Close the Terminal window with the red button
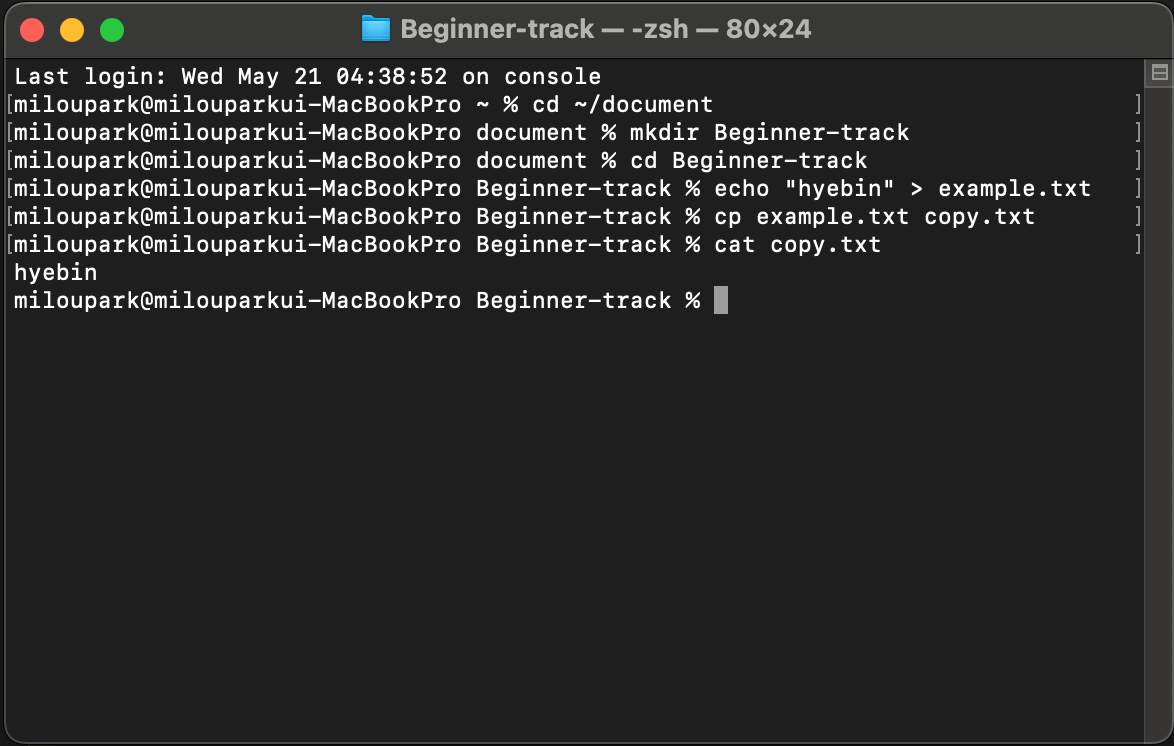 pos(32,30)
